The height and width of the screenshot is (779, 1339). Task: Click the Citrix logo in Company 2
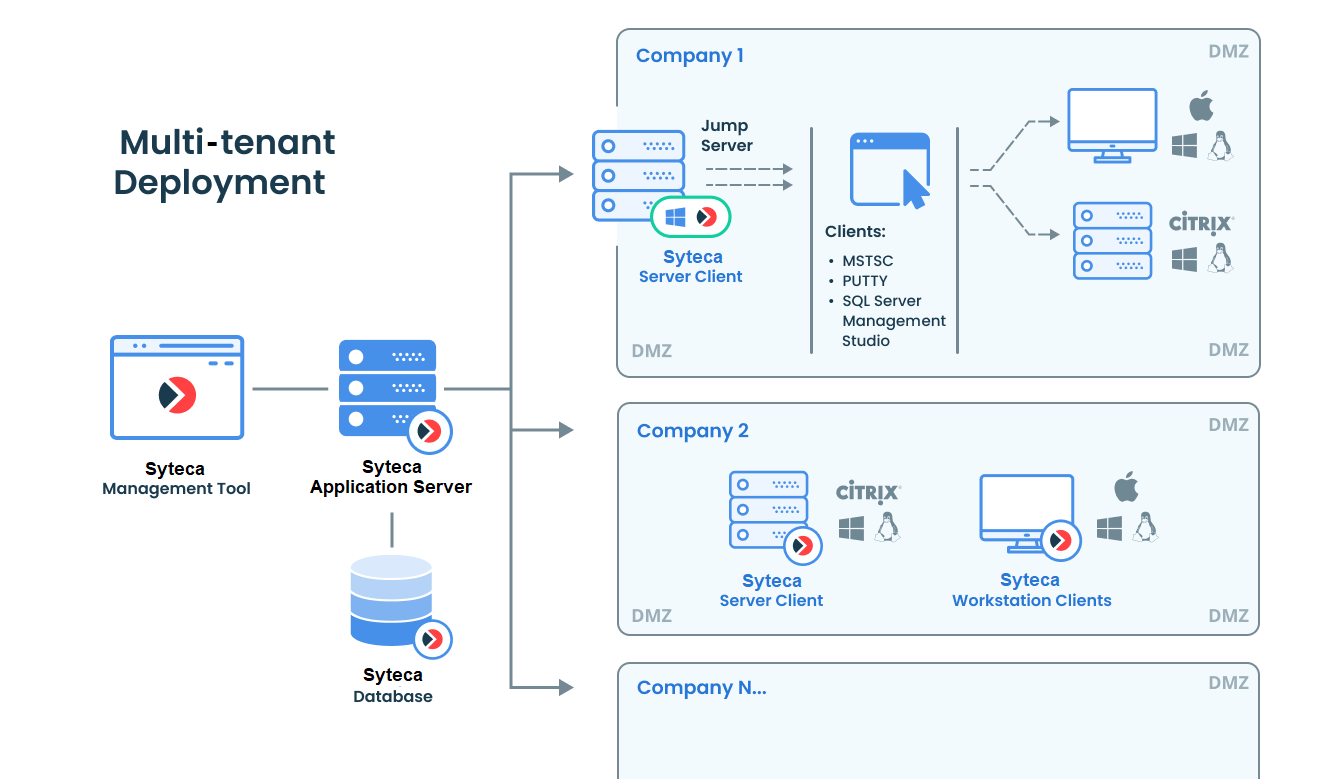pos(868,492)
